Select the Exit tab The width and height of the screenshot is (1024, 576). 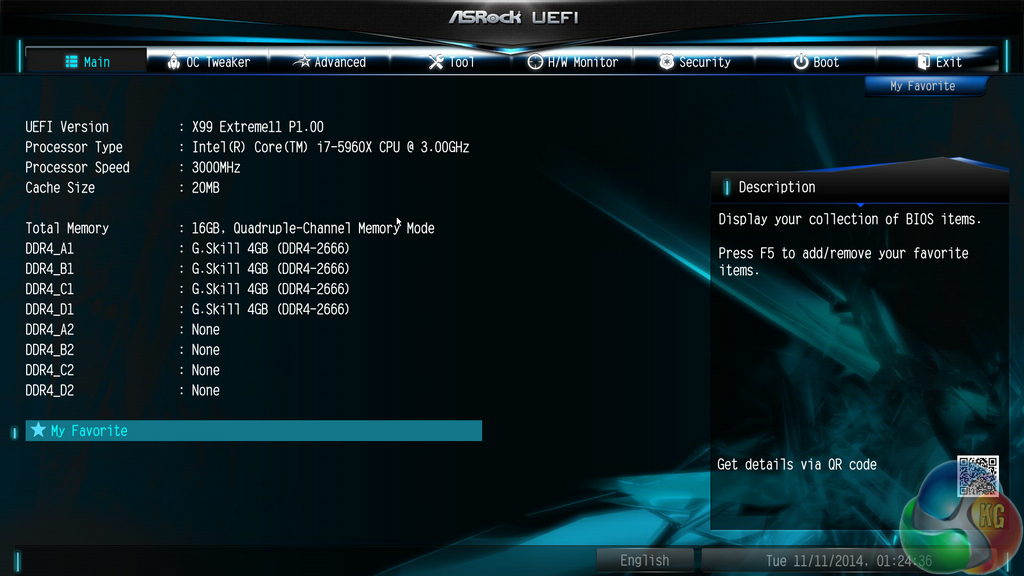click(x=937, y=61)
